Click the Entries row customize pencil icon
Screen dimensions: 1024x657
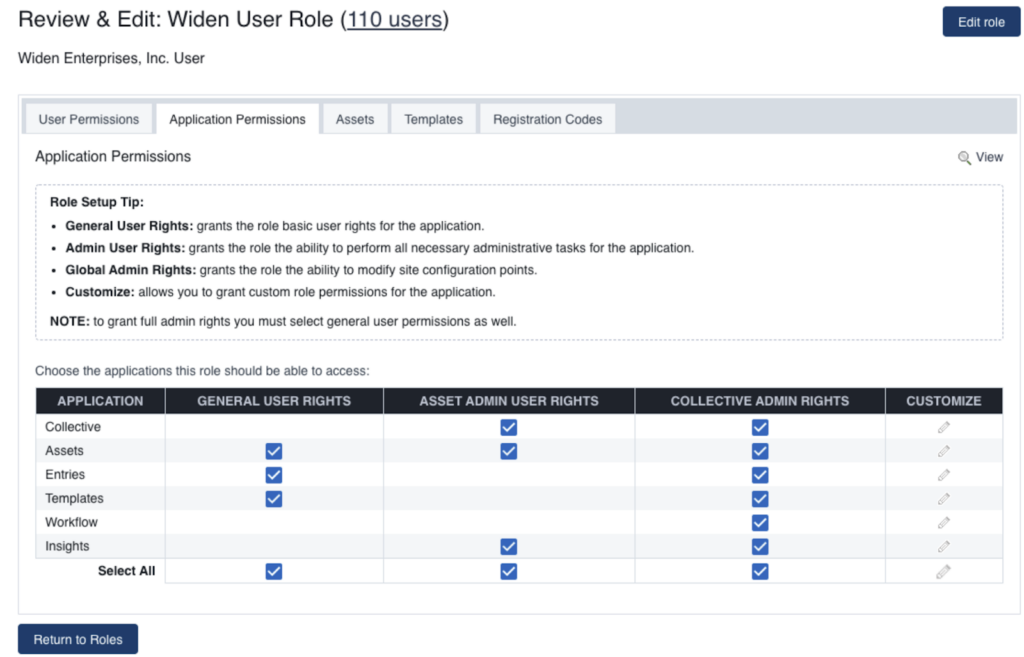[x=943, y=475]
